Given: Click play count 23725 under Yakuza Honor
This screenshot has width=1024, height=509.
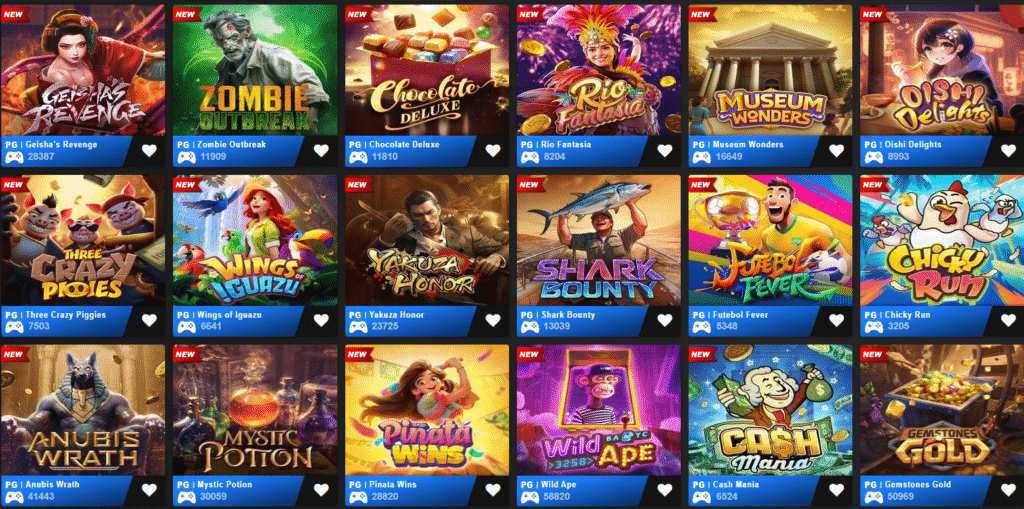Looking at the screenshot, I should 384,326.
